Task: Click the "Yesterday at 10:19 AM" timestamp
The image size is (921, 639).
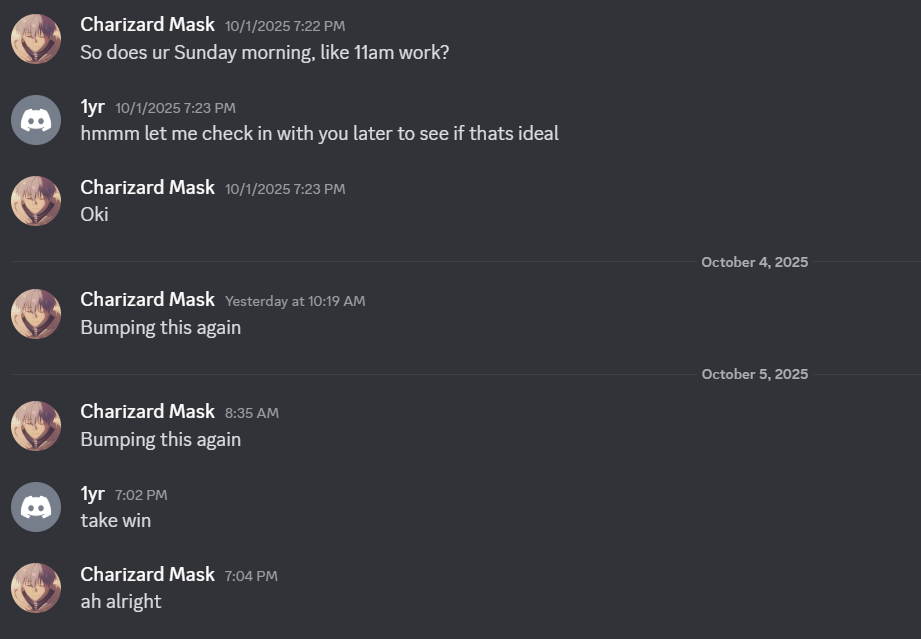Action: click(x=295, y=301)
